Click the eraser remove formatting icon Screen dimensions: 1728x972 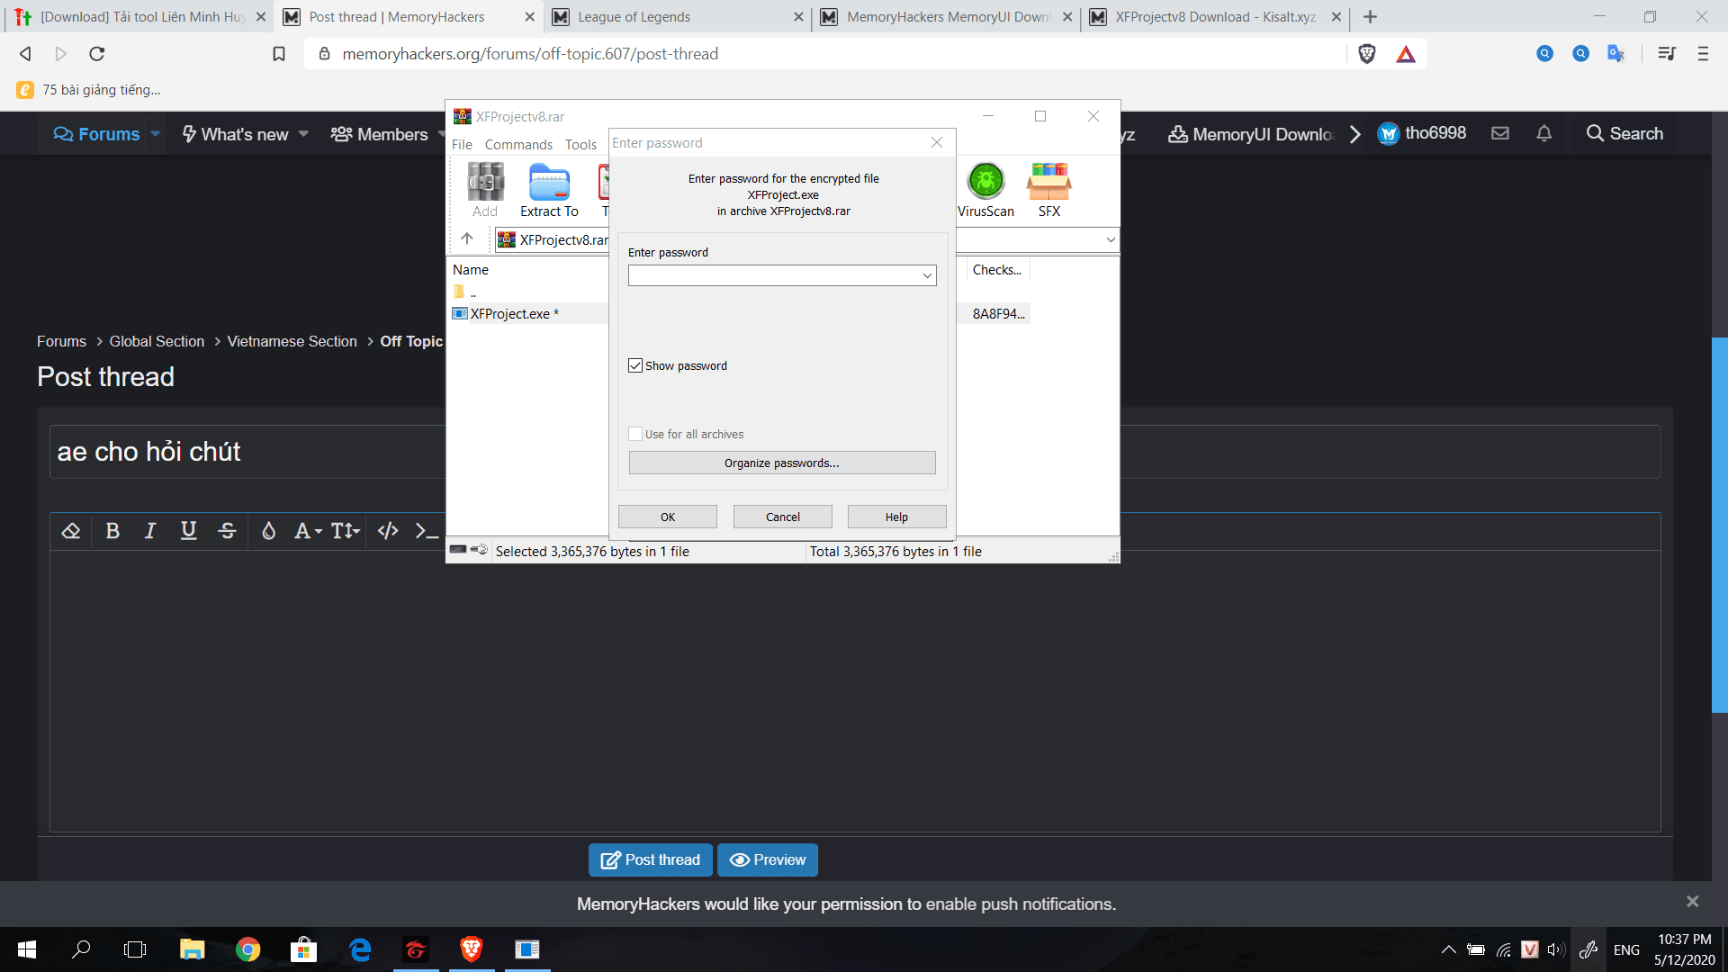[71, 531]
